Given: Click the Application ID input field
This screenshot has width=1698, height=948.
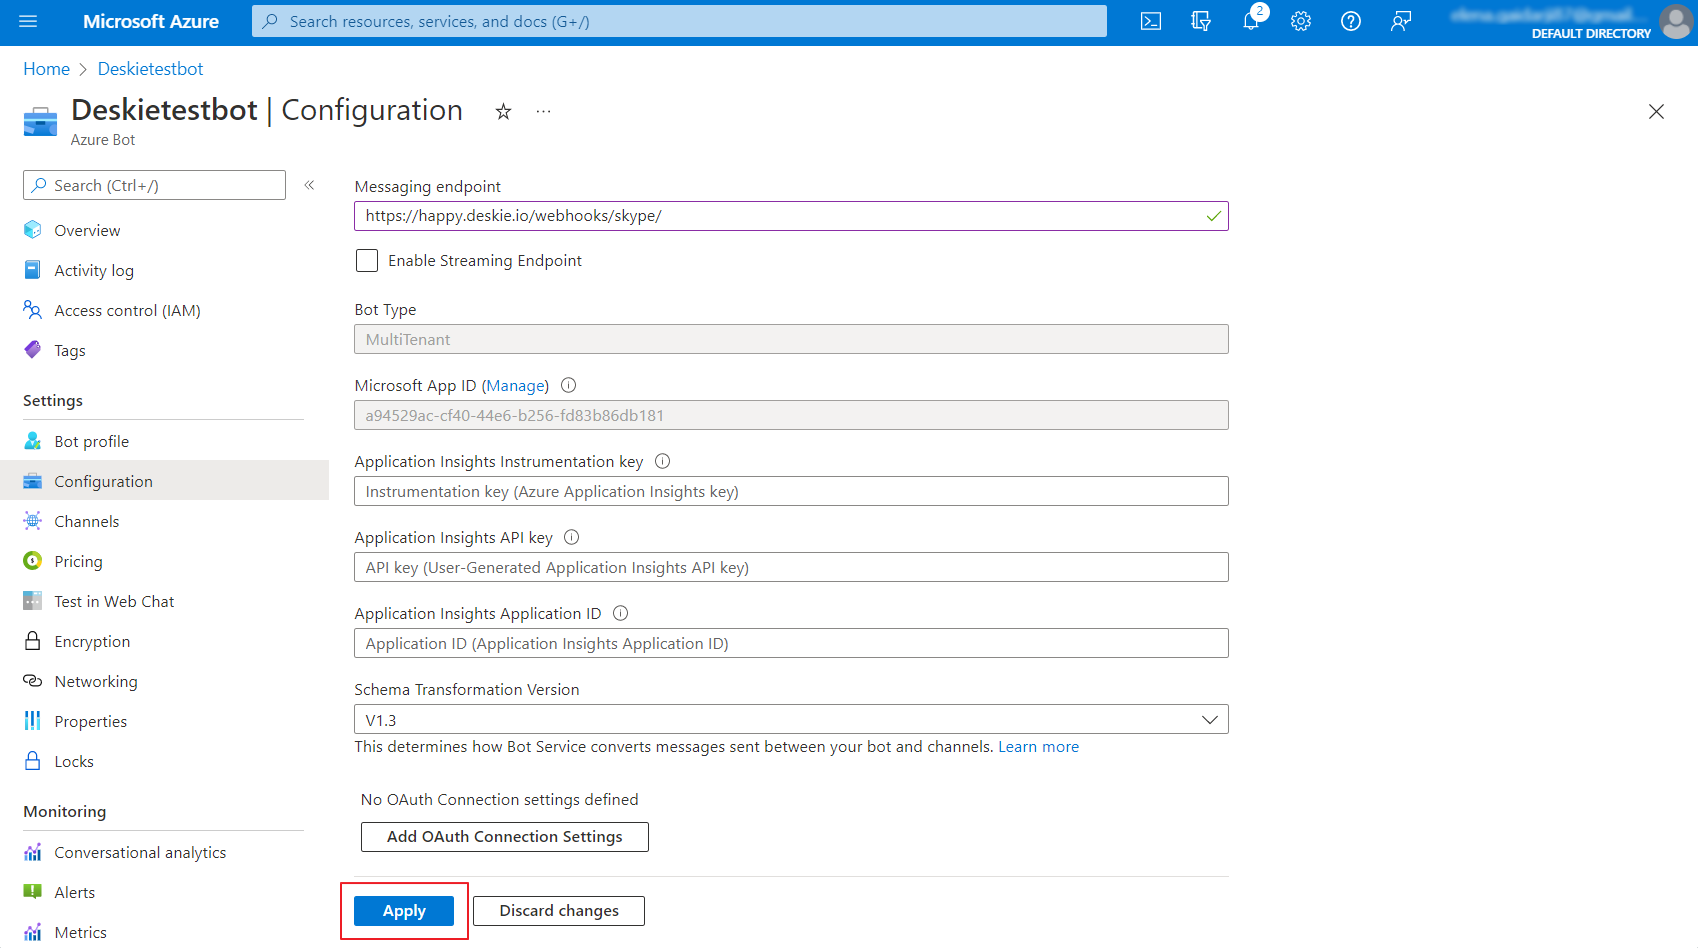Looking at the screenshot, I should click(791, 644).
